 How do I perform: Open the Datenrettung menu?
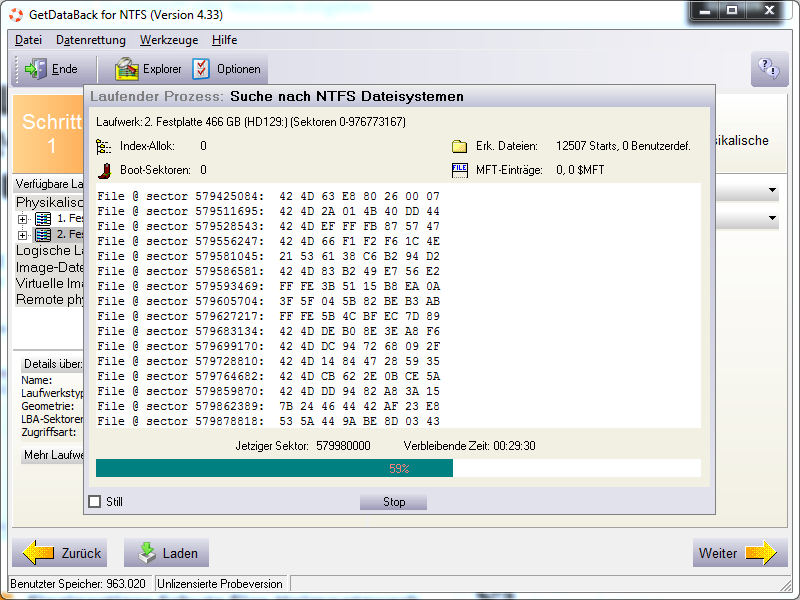click(91, 40)
